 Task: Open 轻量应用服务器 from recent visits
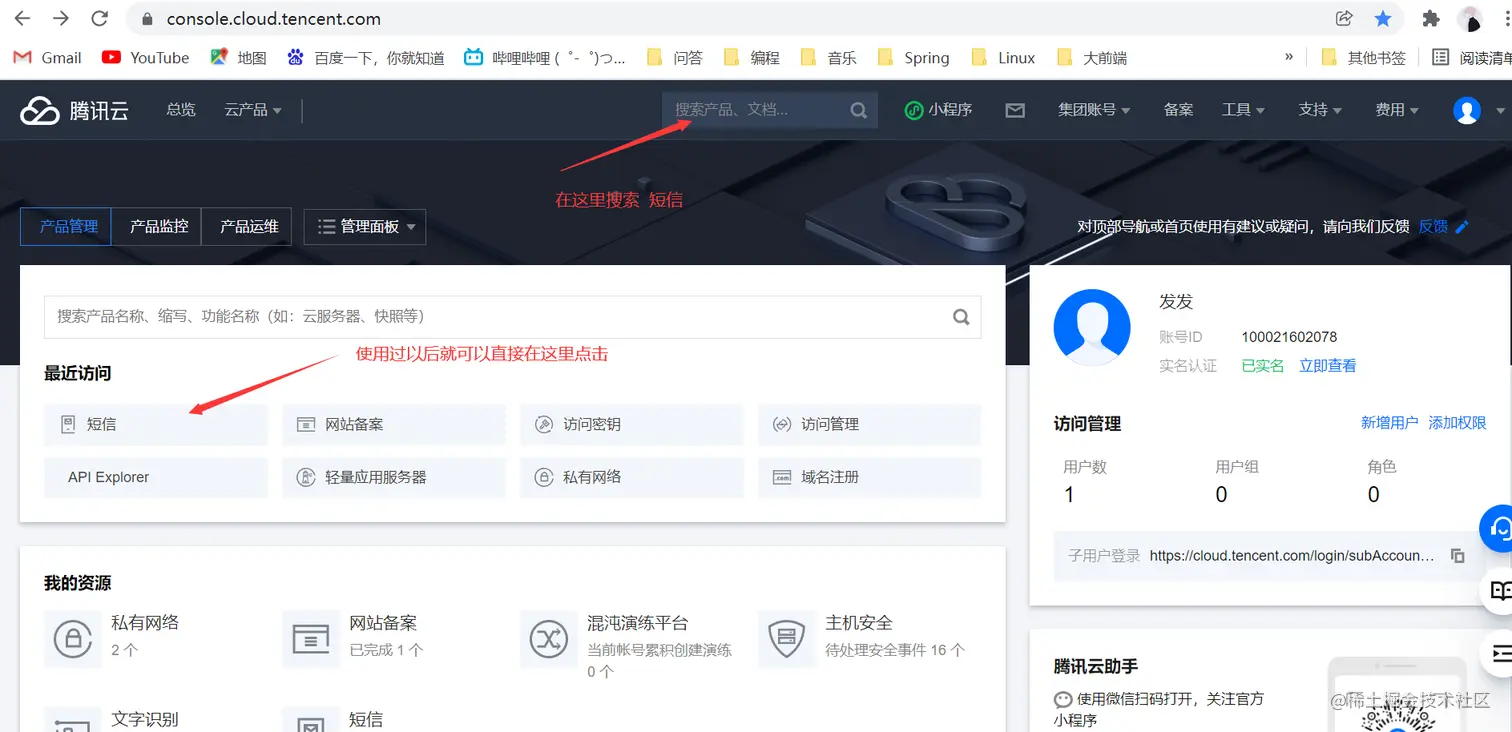(394, 477)
